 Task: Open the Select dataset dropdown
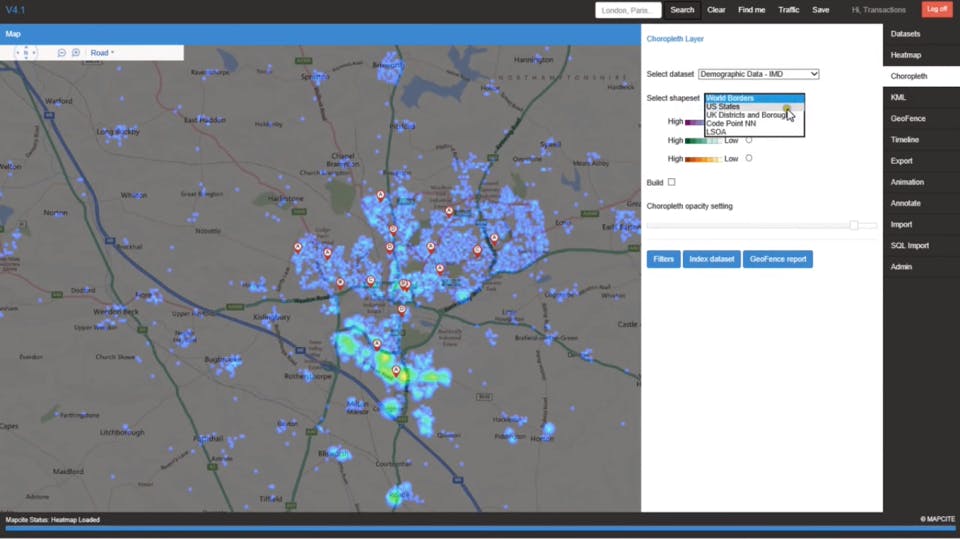pos(758,74)
